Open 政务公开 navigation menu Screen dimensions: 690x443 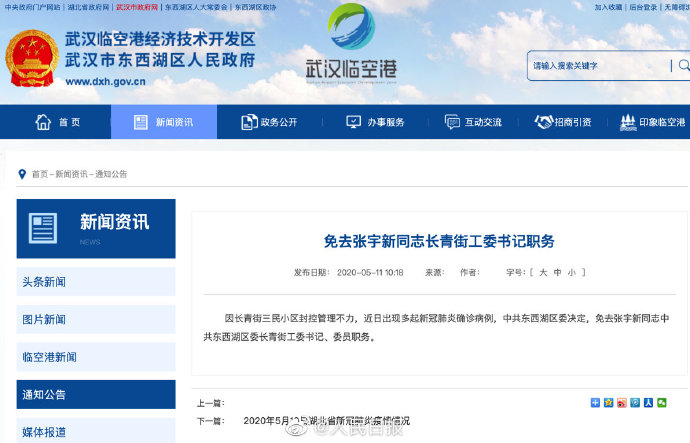(x=269, y=122)
